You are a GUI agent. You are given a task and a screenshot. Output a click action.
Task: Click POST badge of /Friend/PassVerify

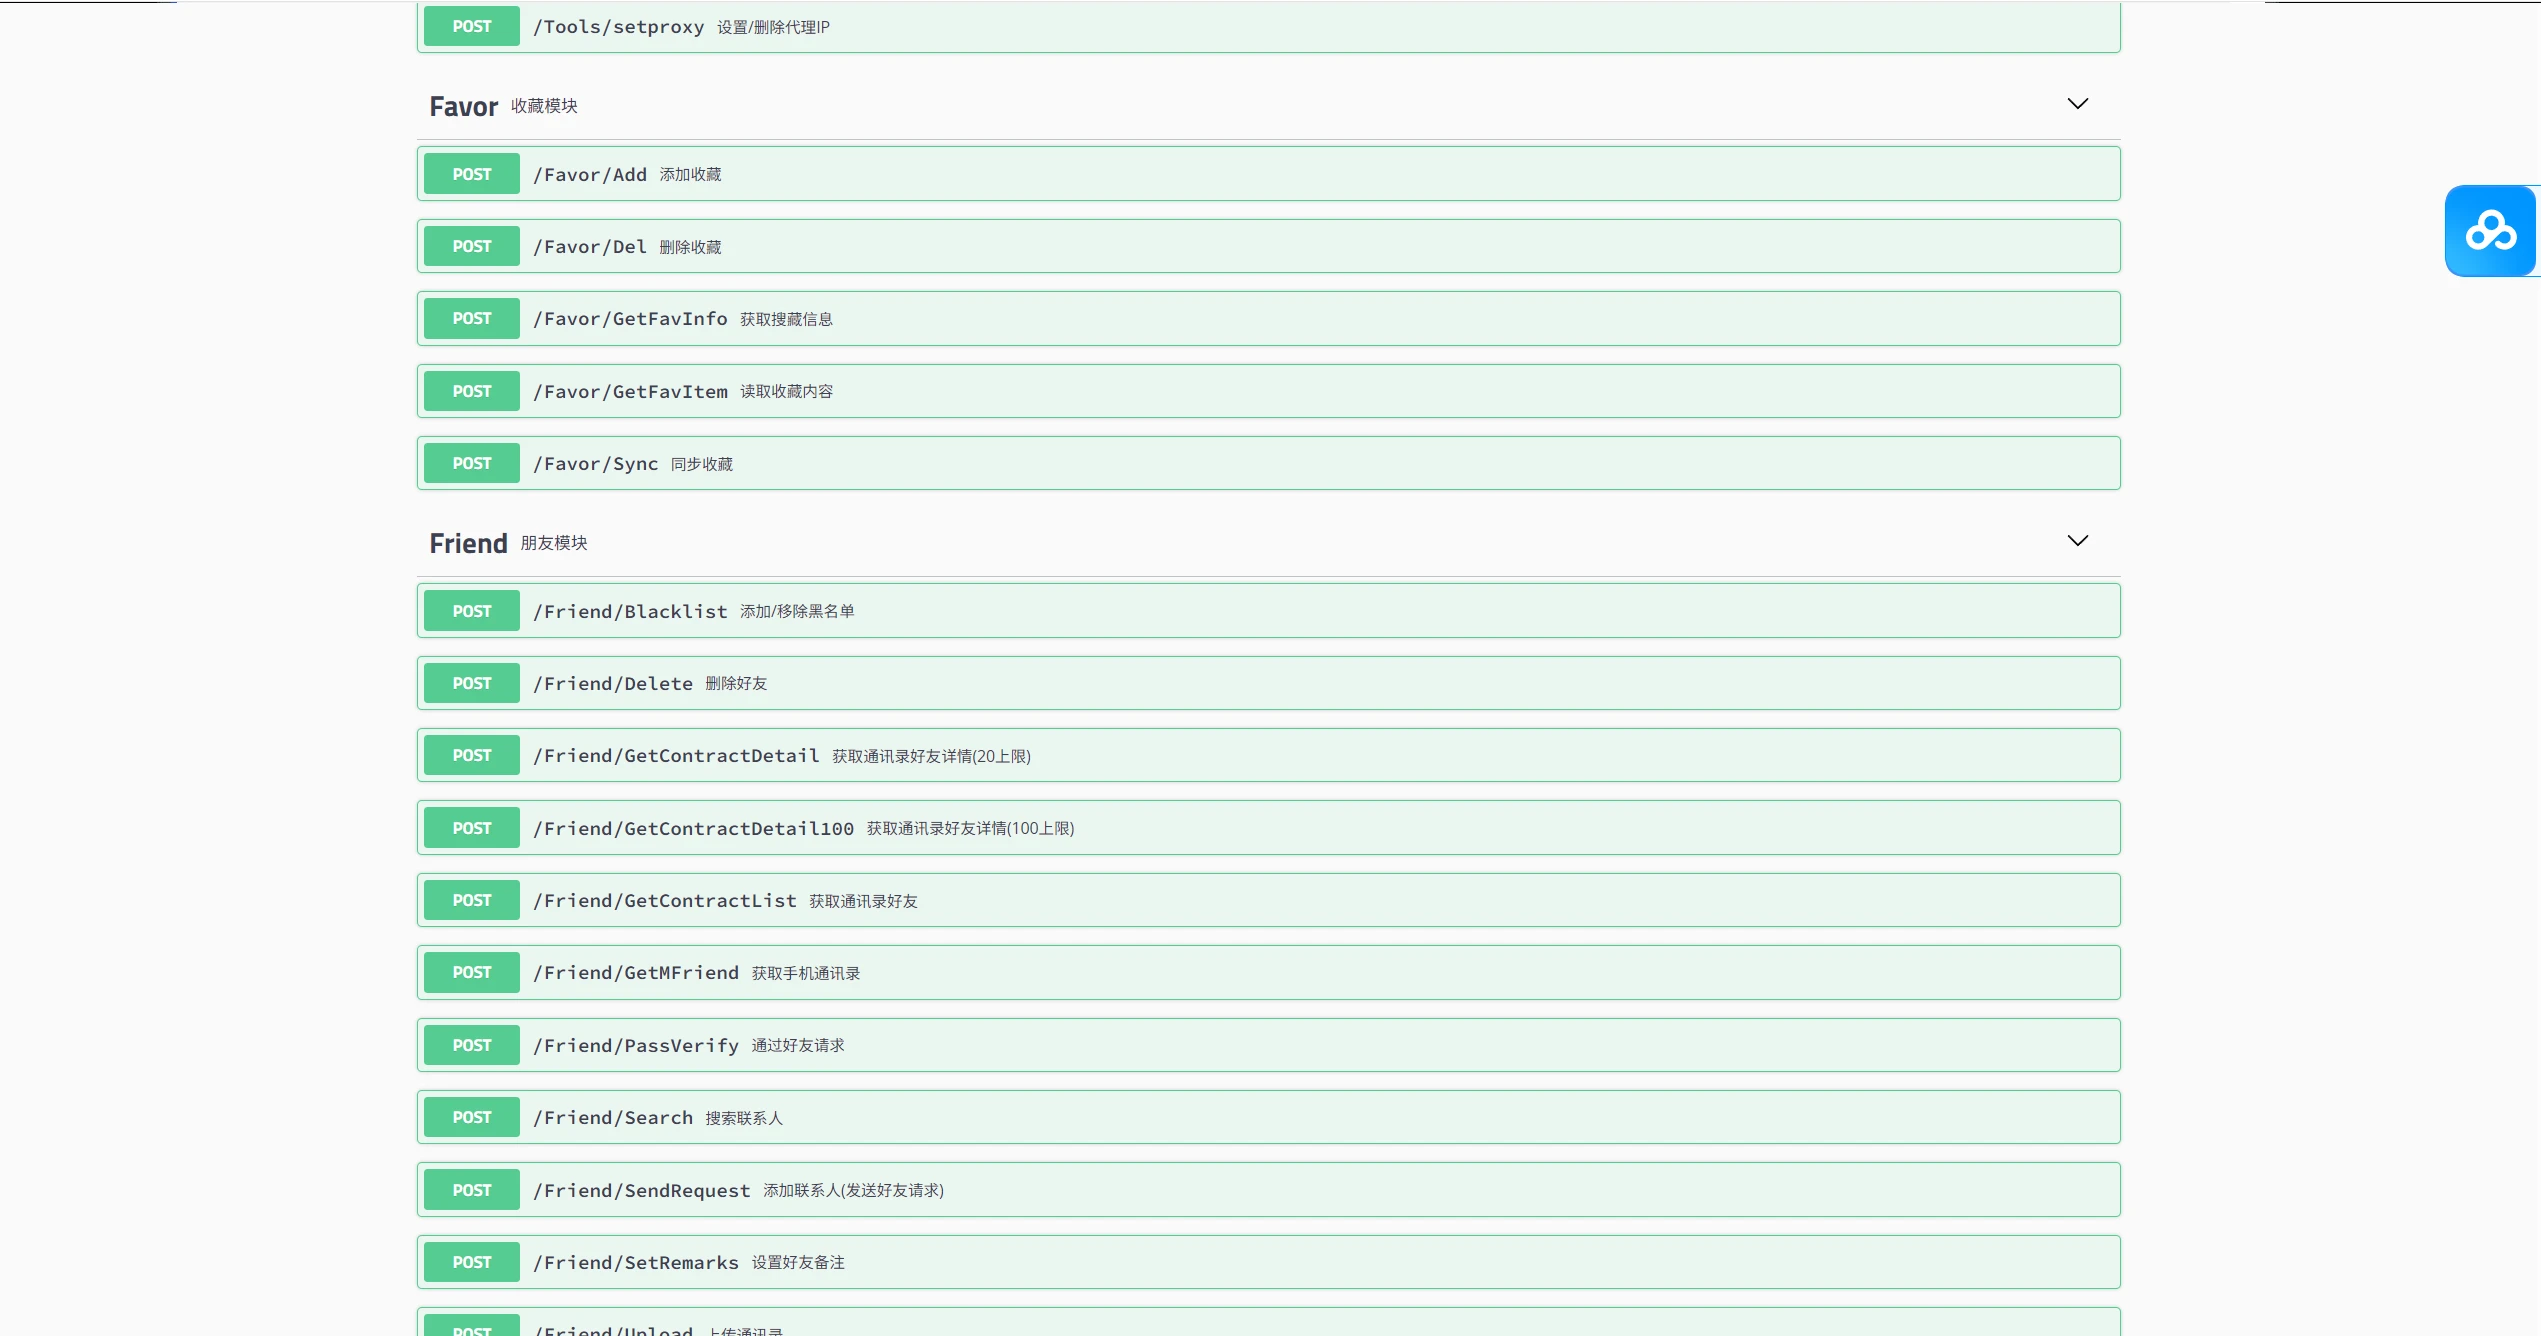(x=471, y=1046)
